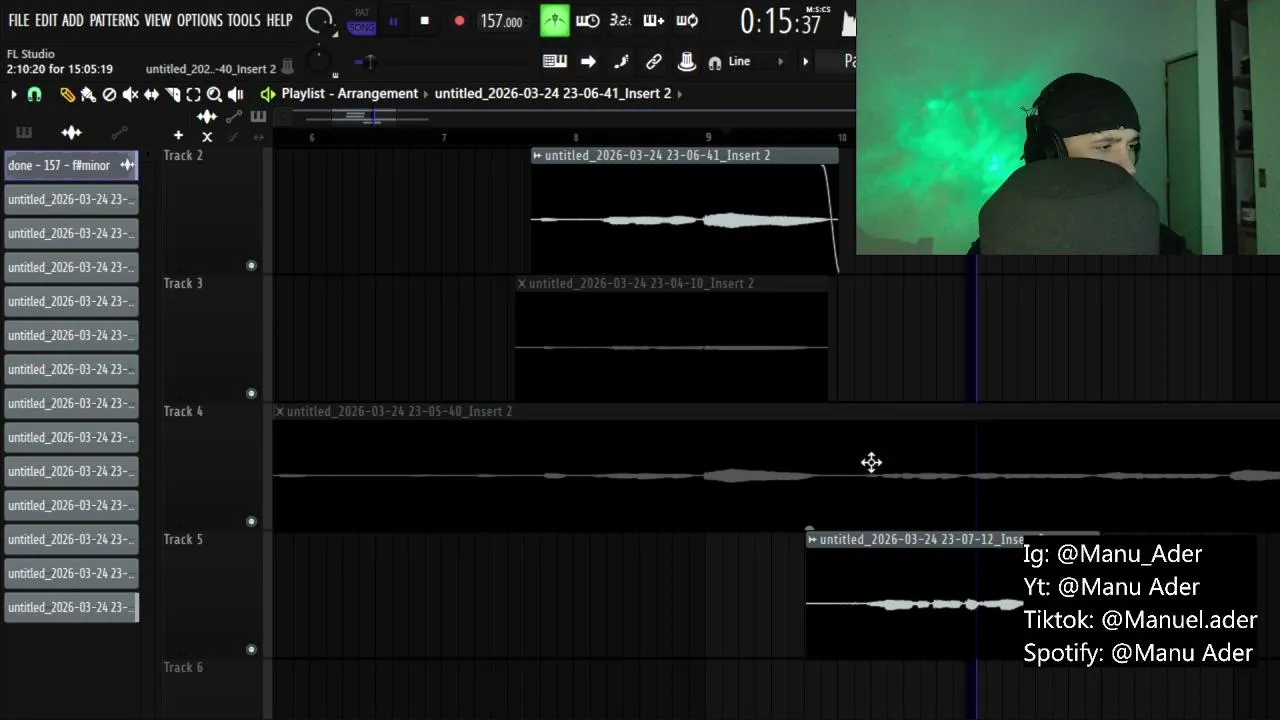Open the ADD menu
Image resolution: width=1280 pixels, height=720 pixels.
click(x=72, y=20)
